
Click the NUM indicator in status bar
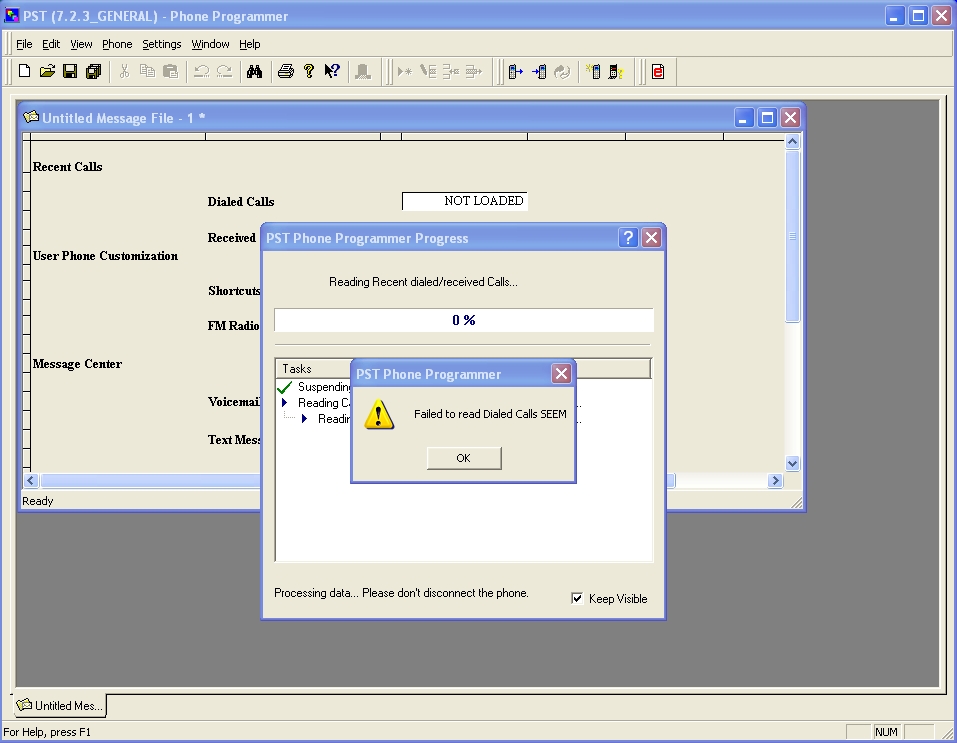[886, 732]
